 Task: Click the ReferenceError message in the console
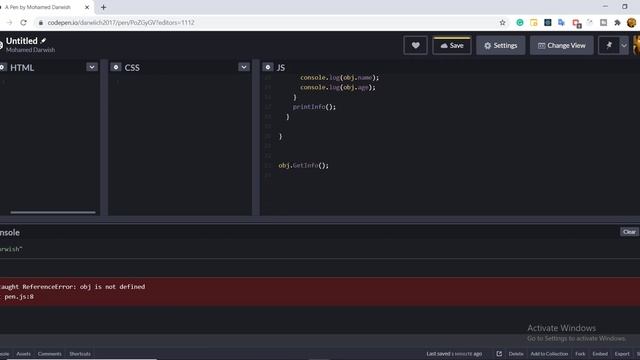pyautogui.click(x=73, y=287)
